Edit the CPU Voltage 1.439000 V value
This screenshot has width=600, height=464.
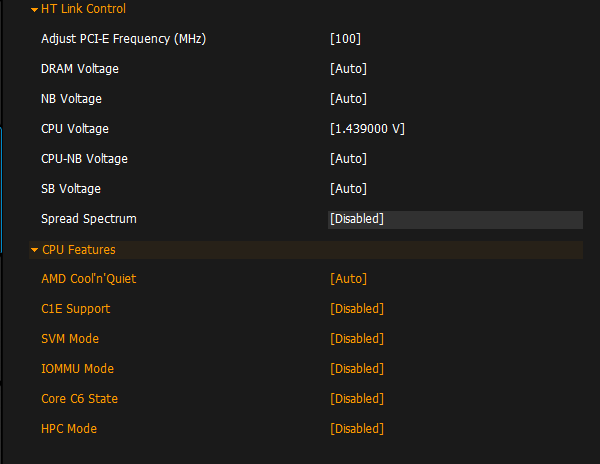367,129
